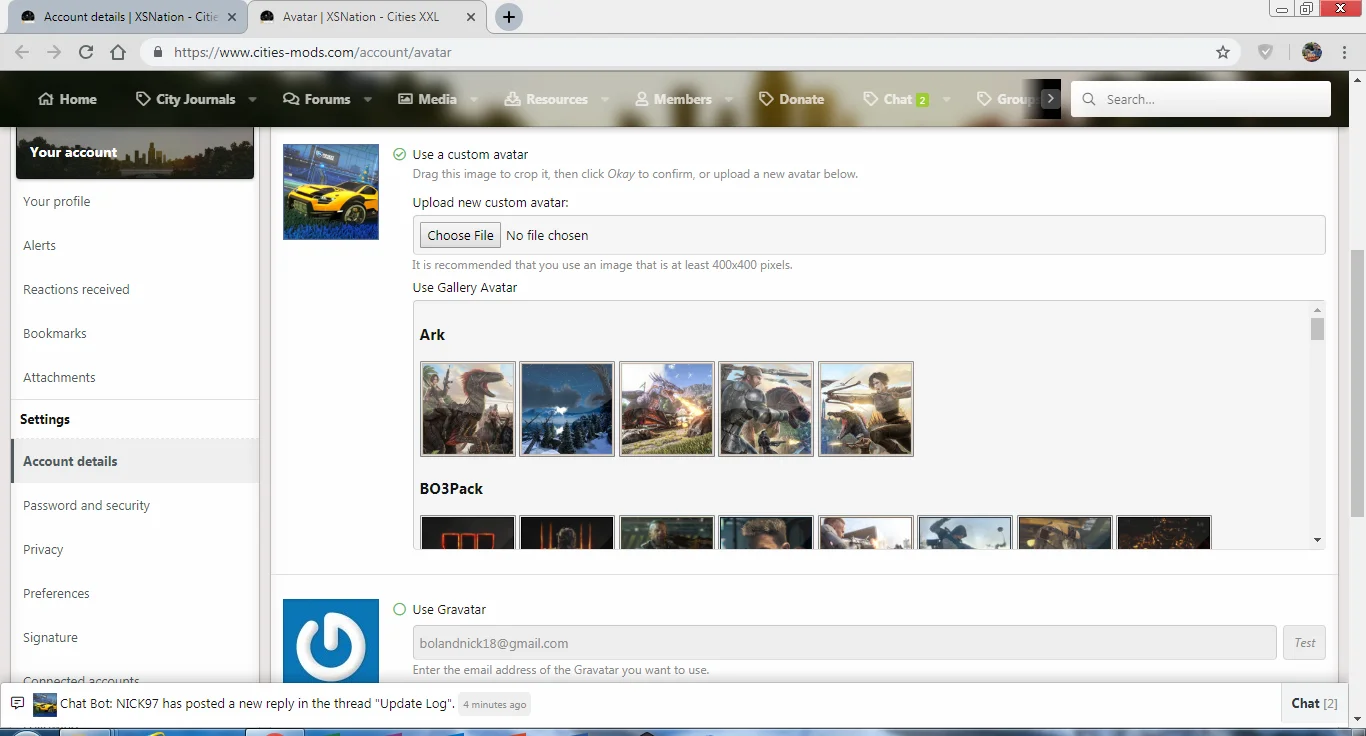Expand the Resources dropdown arrow

[x=605, y=99]
